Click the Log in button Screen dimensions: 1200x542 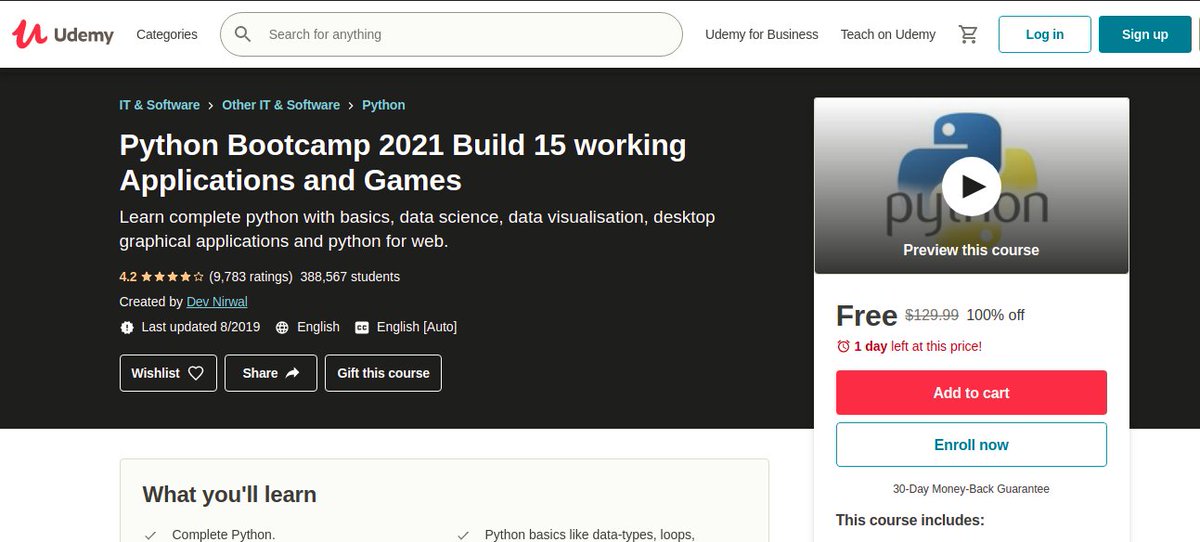coord(1045,34)
